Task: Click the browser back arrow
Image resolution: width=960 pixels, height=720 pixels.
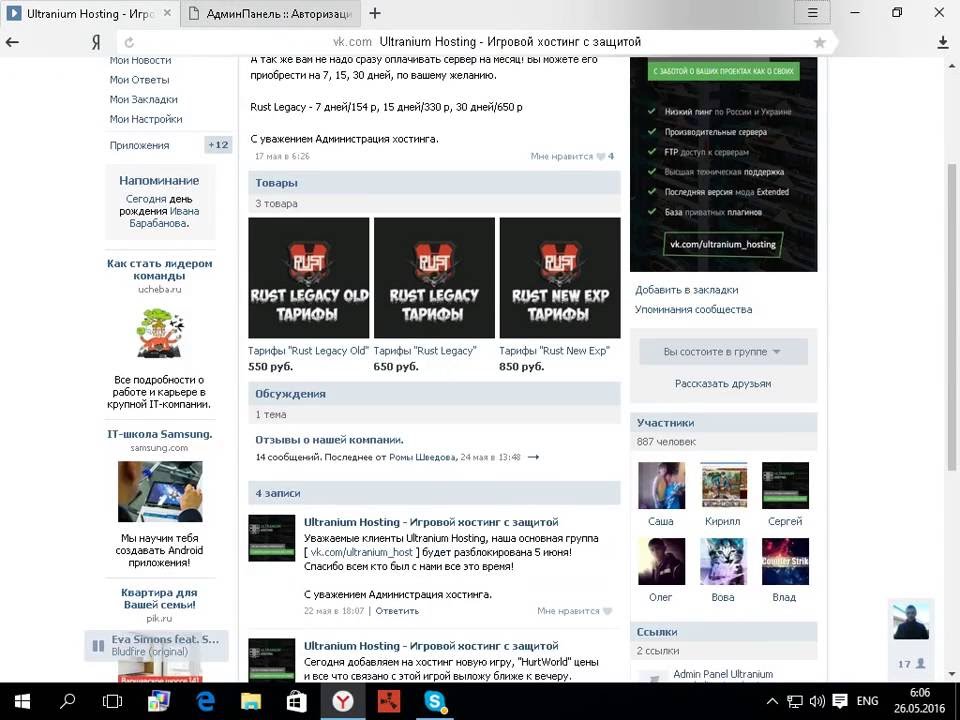Action: pyautogui.click(x=12, y=42)
